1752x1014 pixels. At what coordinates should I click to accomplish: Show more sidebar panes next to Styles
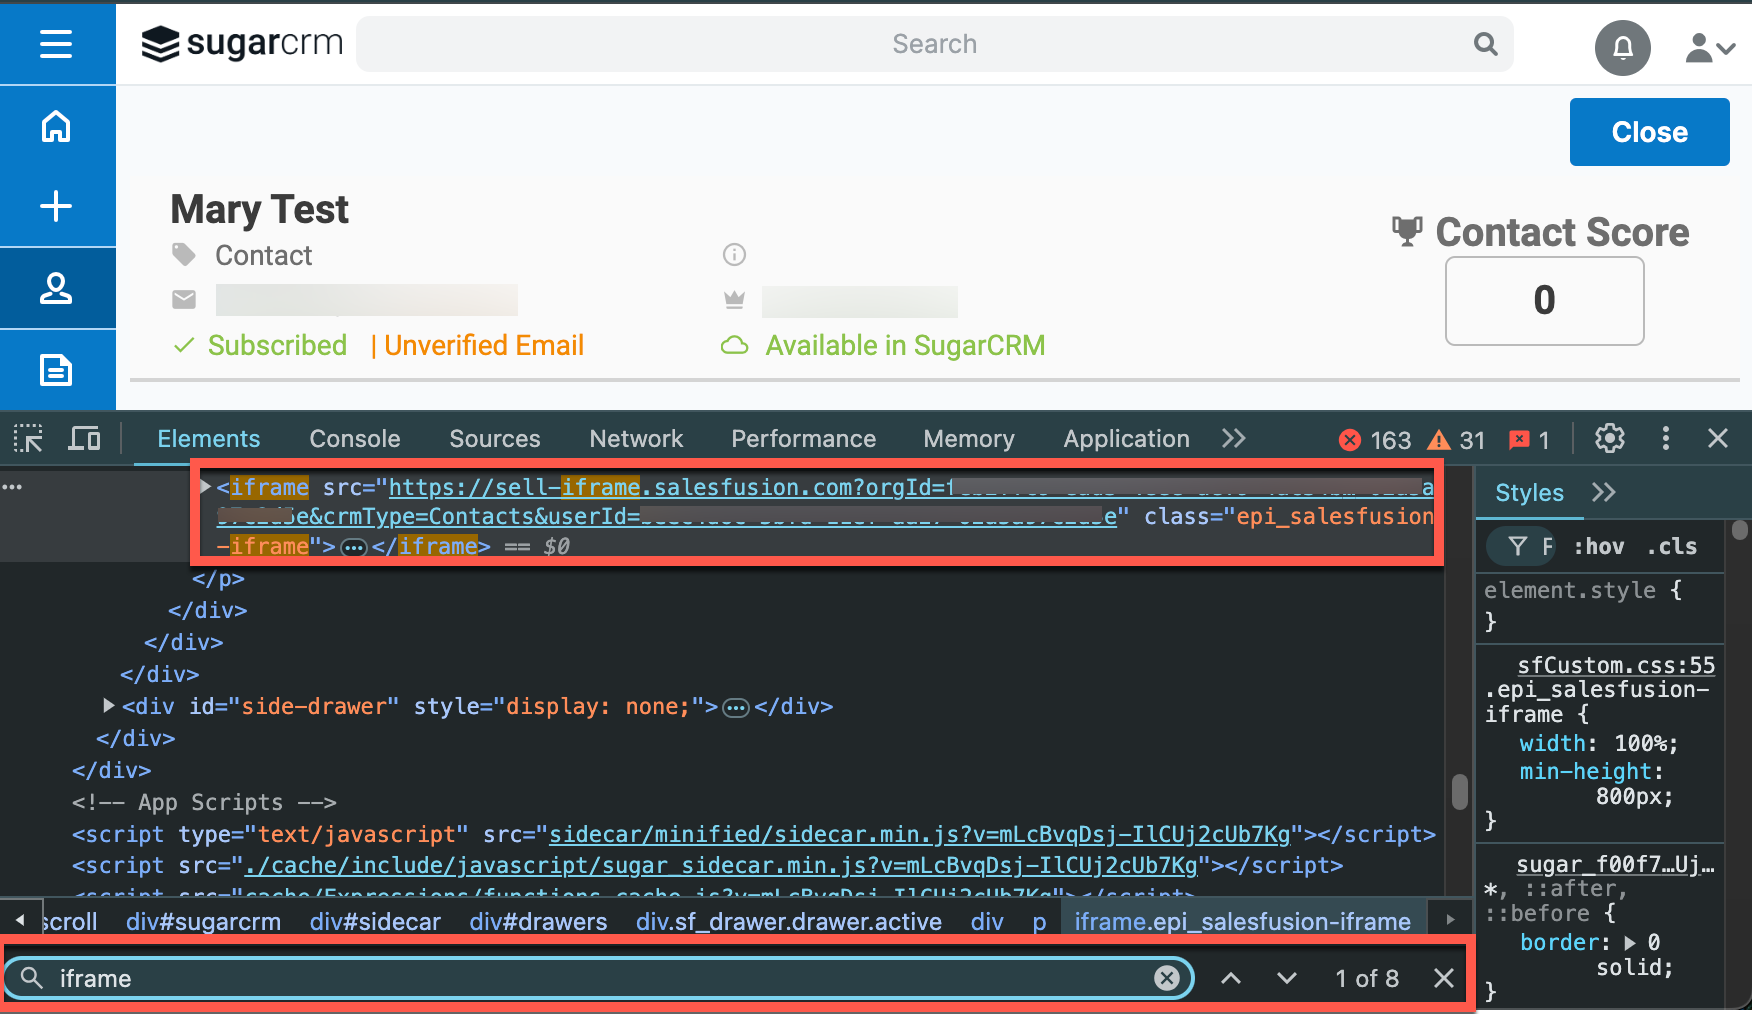(x=1604, y=492)
